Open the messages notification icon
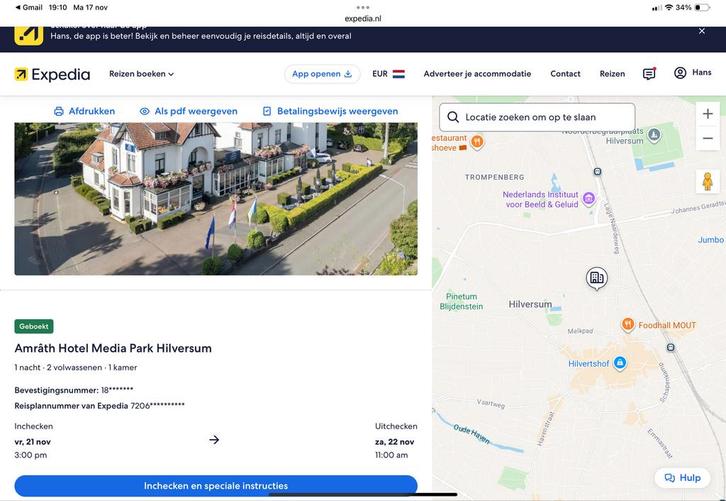Viewport: 726px width, 501px height. coord(649,74)
